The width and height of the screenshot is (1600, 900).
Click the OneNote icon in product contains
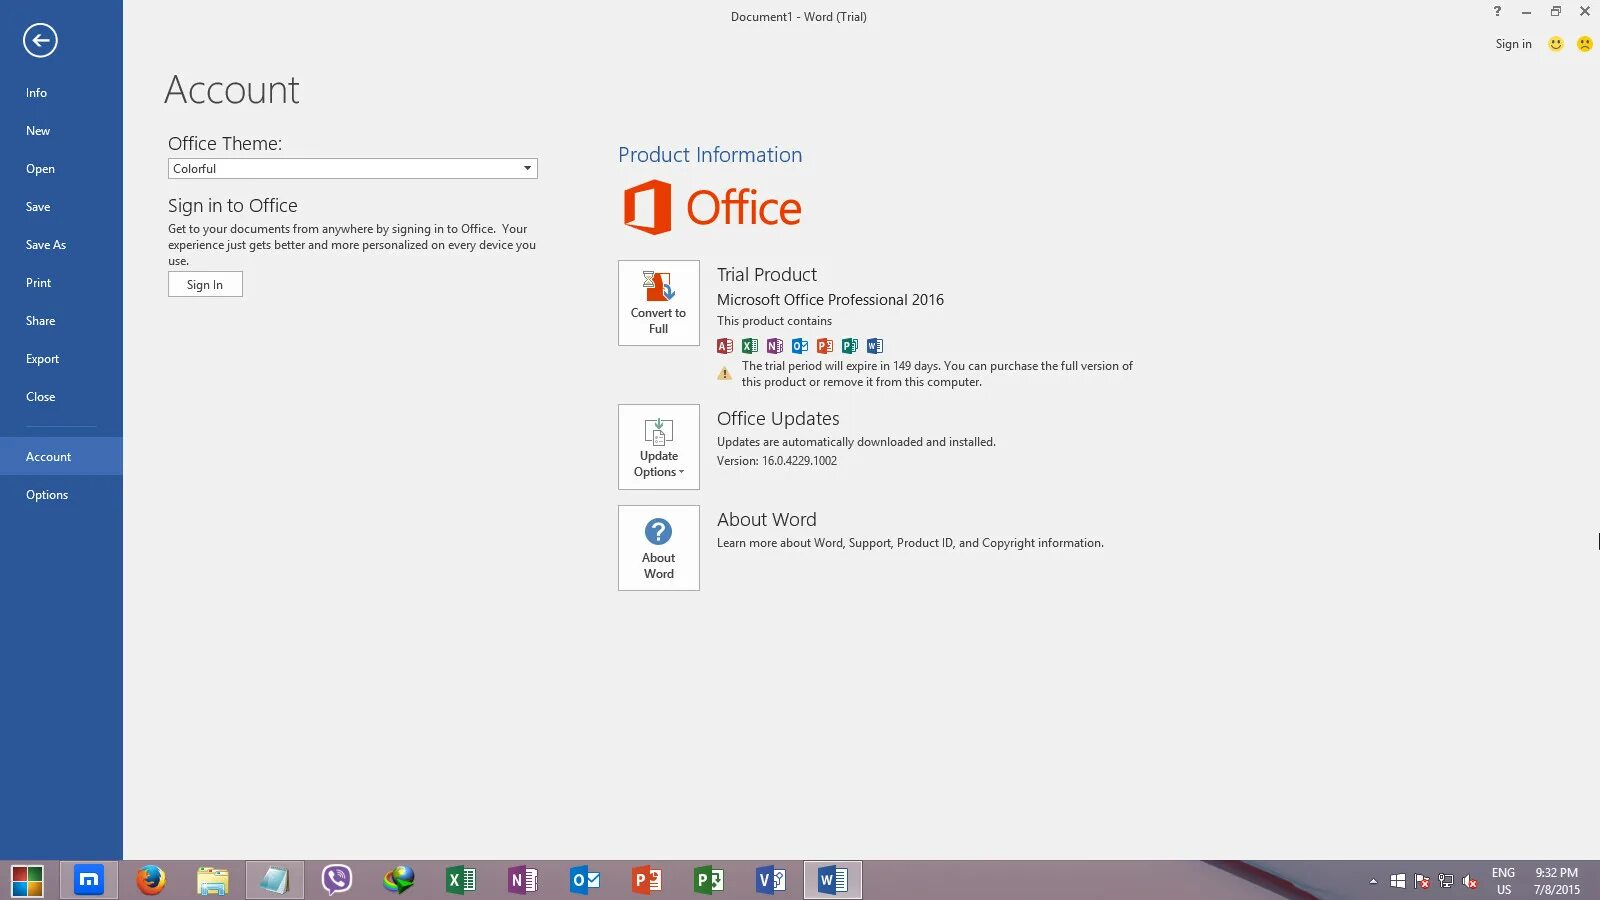tap(775, 346)
